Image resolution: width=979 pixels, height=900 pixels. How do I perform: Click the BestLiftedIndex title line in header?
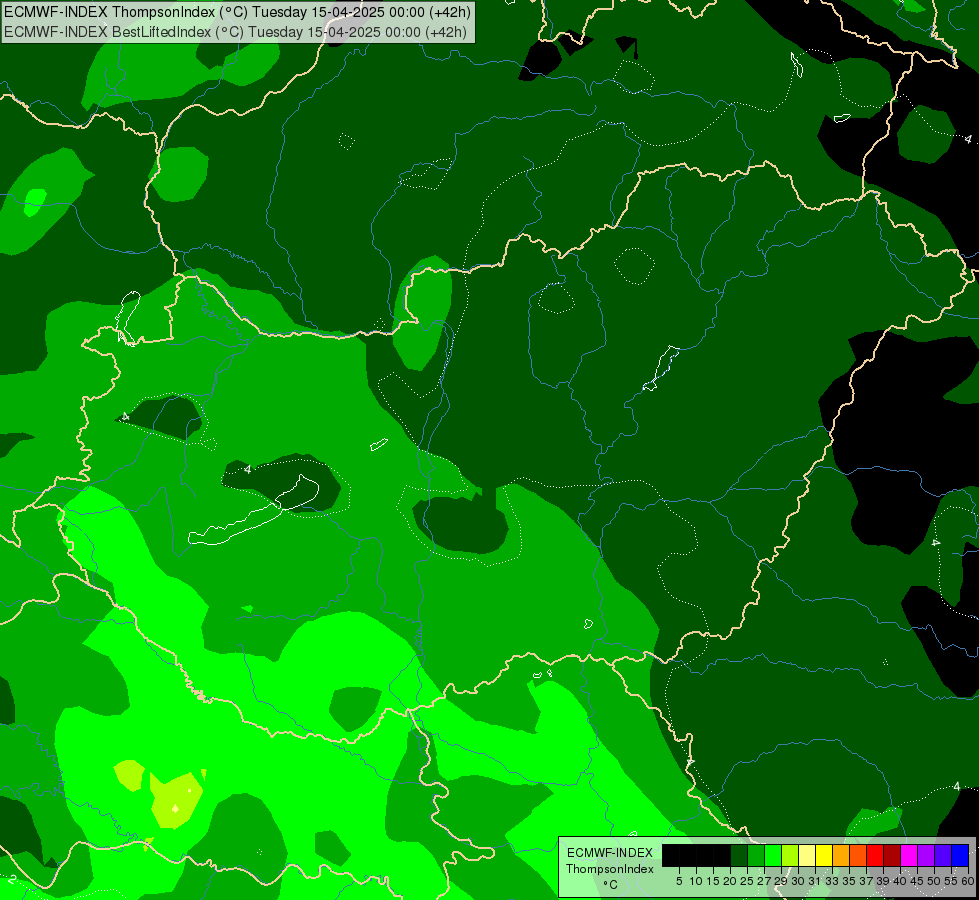coord(235,31)
